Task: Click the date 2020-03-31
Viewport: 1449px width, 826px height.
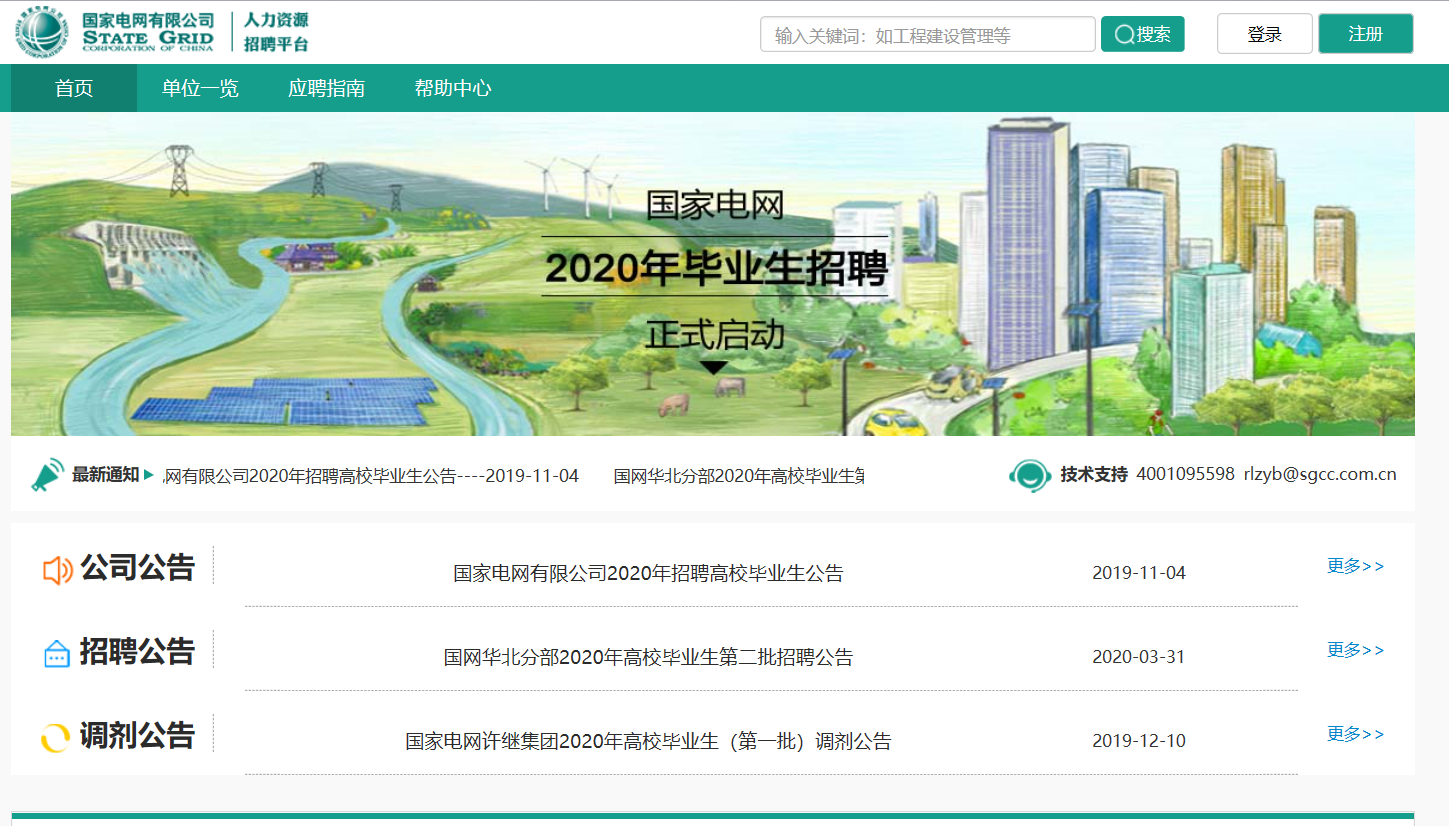Action: point(1139,657)
